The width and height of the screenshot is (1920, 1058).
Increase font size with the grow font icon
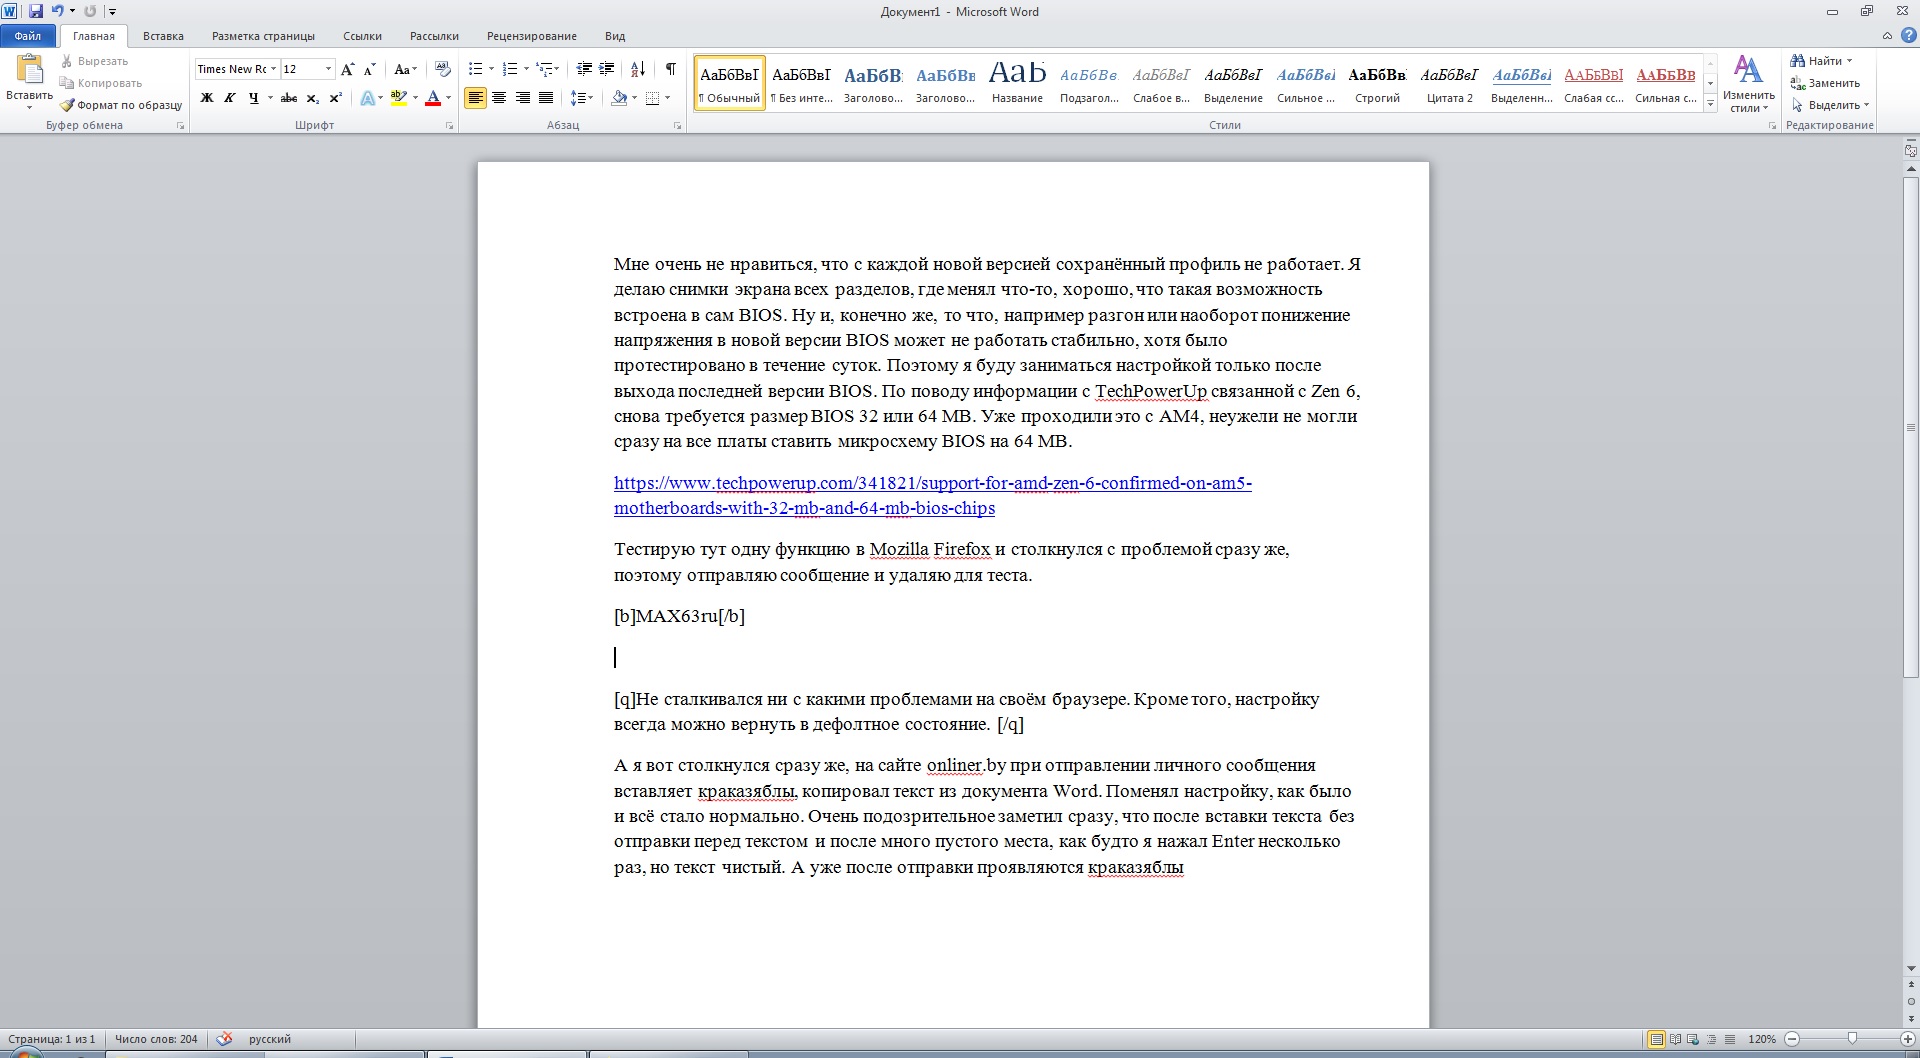(x=347, y=69)
